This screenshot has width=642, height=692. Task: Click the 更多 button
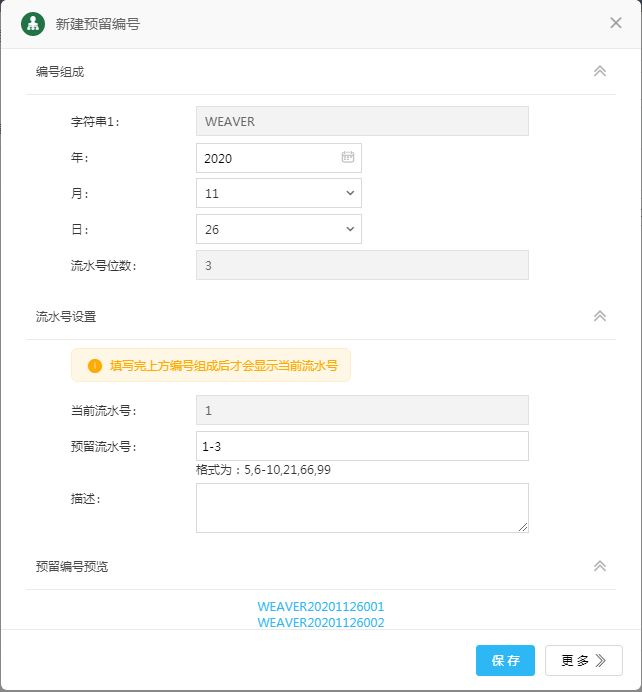[x=583, y=660]
